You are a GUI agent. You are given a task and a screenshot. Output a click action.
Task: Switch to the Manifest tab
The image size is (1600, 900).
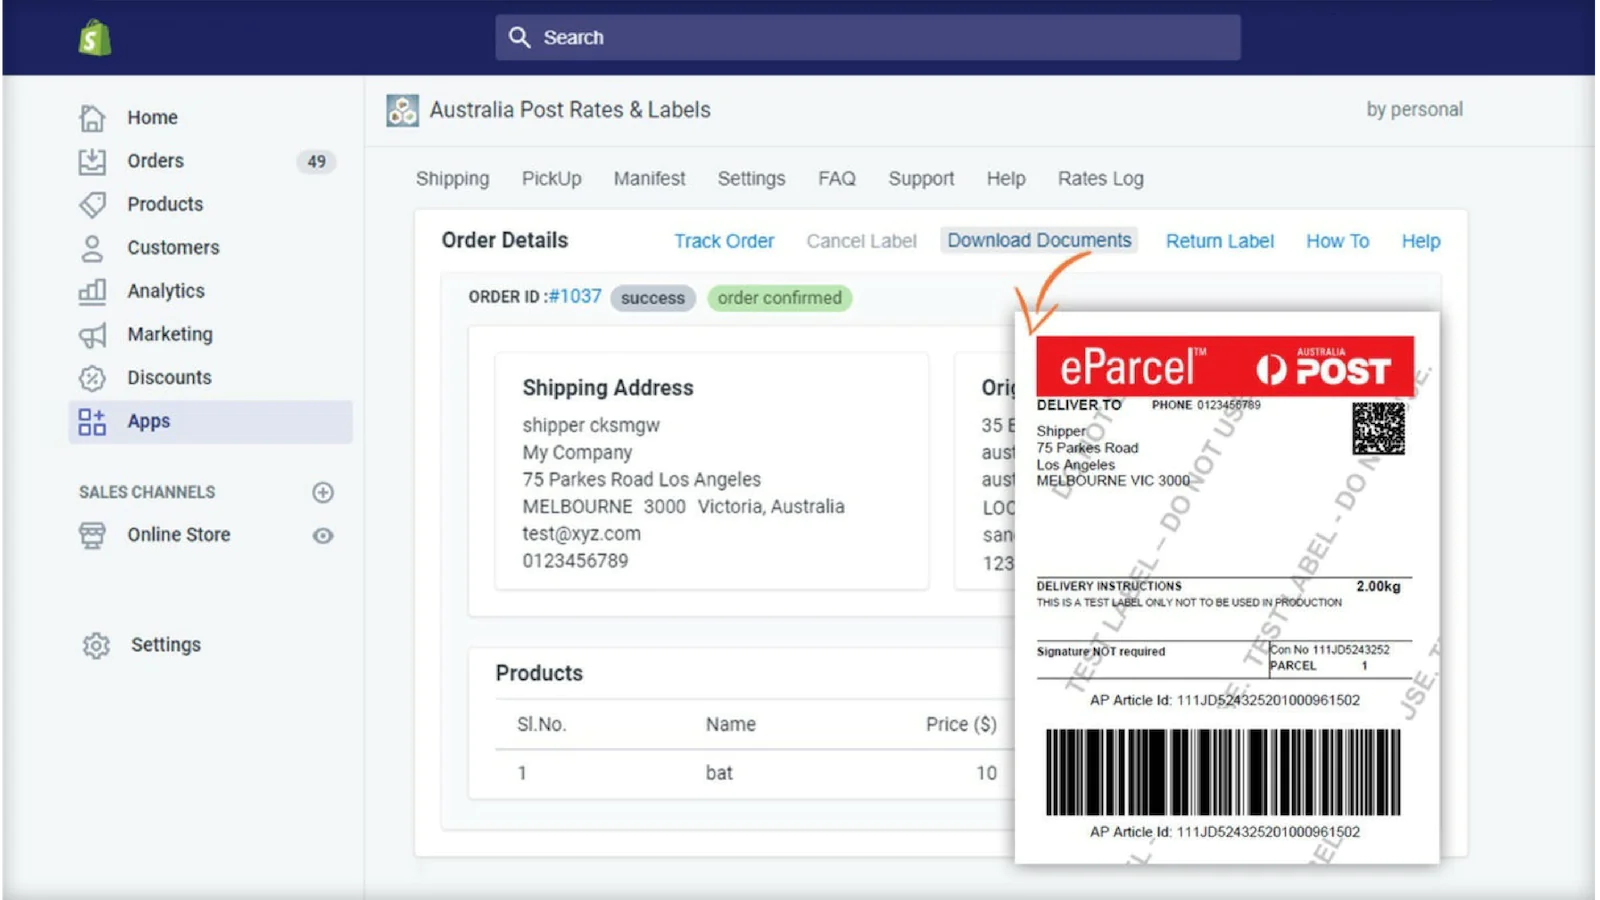point(649,179)
